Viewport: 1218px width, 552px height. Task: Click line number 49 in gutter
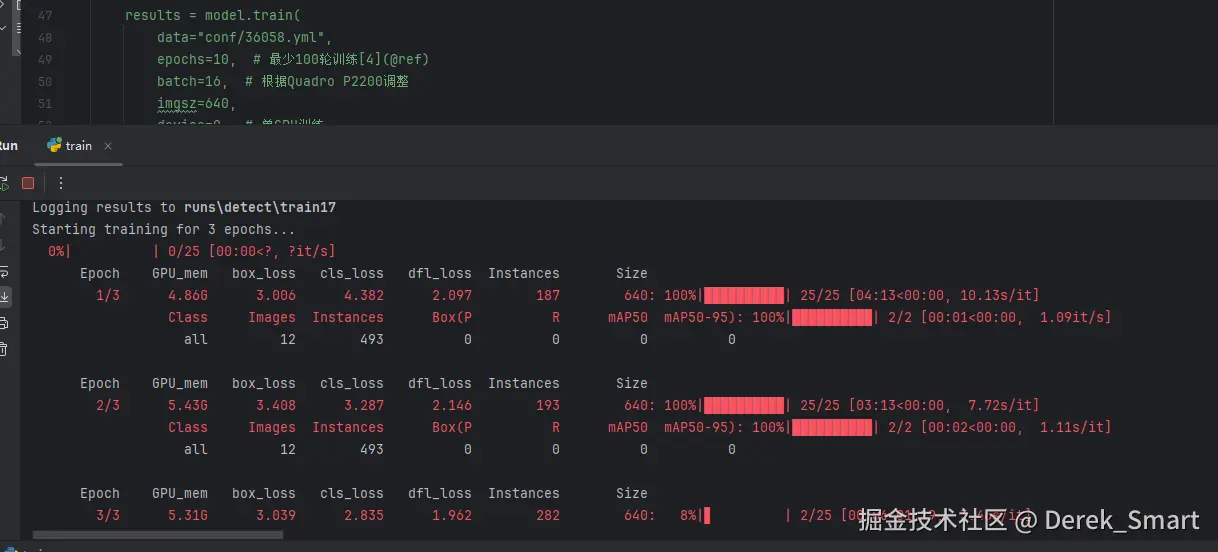point(44,60)
